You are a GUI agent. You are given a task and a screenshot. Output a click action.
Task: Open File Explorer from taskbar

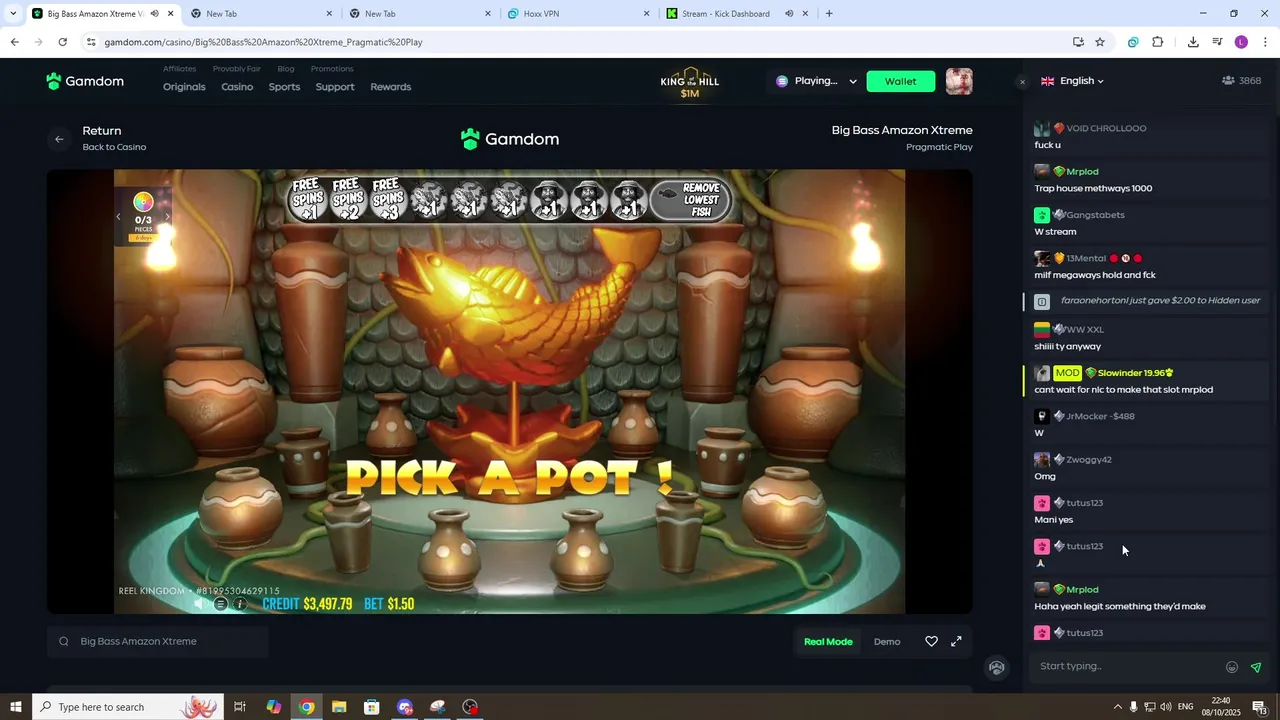point(339,707)
